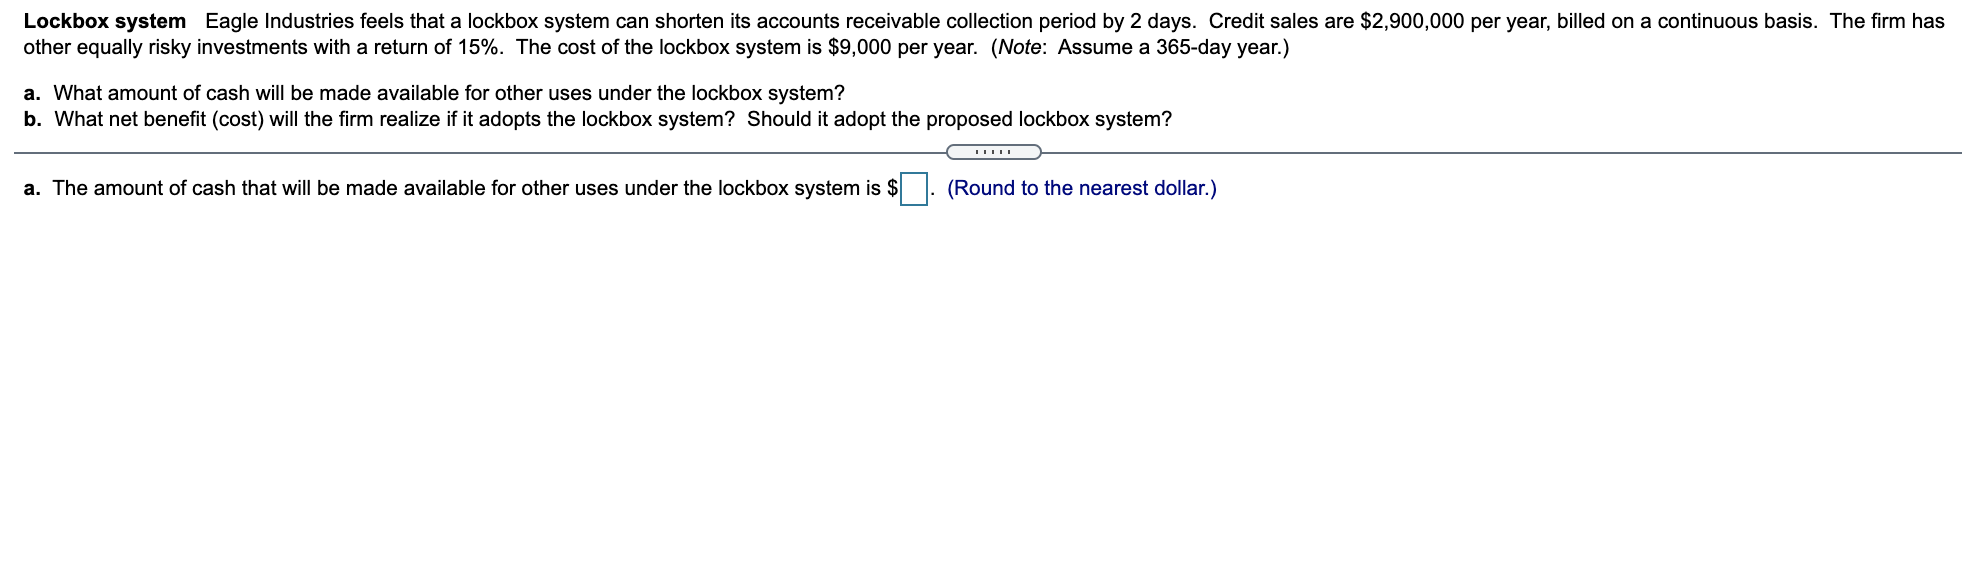Click the bold 'a.' label in the answer area
Screen dimensions: 1962x580
[x=31, y=187]
